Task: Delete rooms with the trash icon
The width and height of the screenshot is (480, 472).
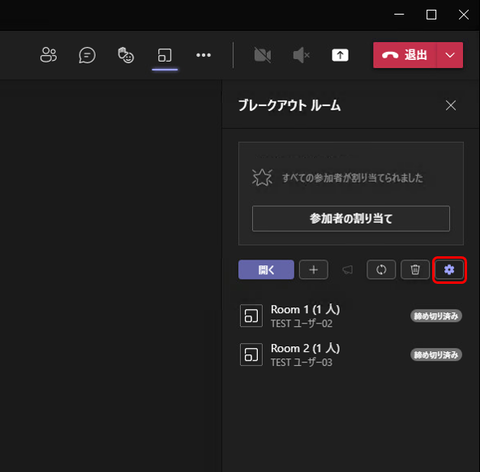Action: 415,270
